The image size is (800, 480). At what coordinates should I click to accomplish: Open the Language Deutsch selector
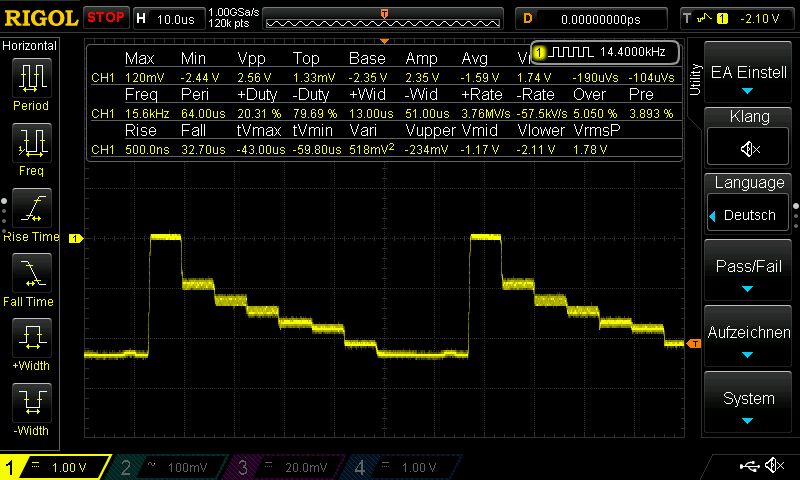[749, 215]
